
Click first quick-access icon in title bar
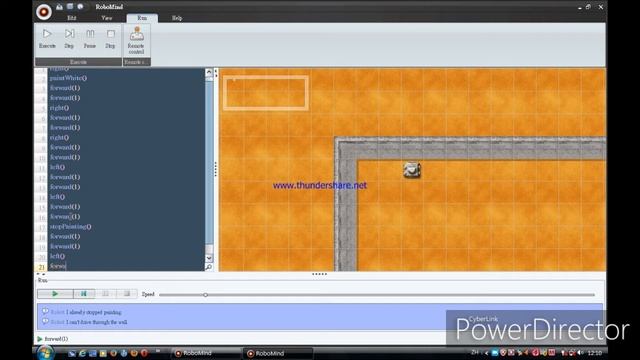[59, 7]
